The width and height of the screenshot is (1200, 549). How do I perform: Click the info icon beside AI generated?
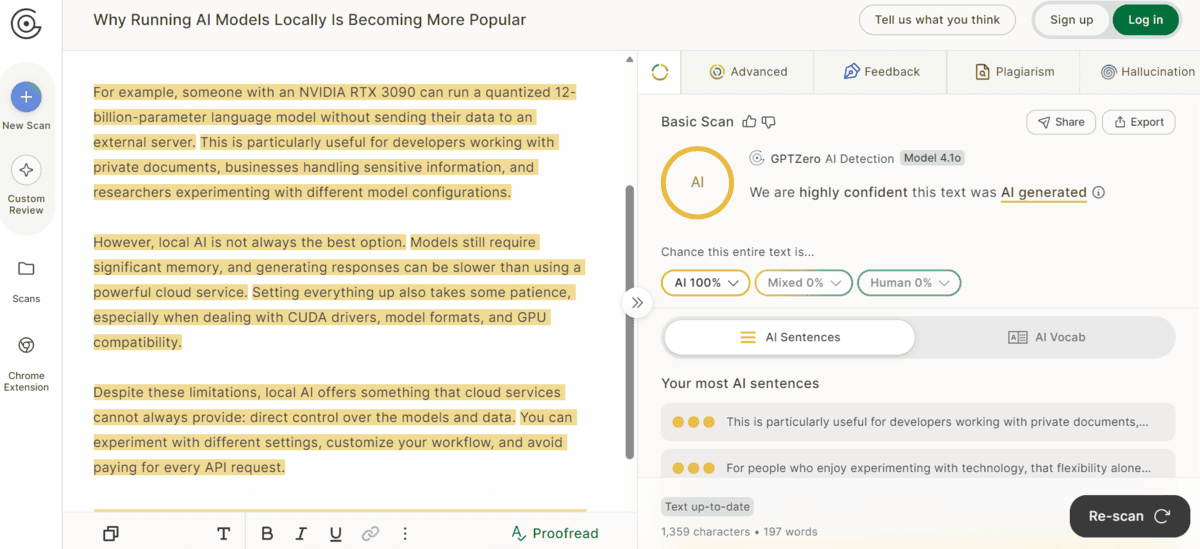point(1099,192)
